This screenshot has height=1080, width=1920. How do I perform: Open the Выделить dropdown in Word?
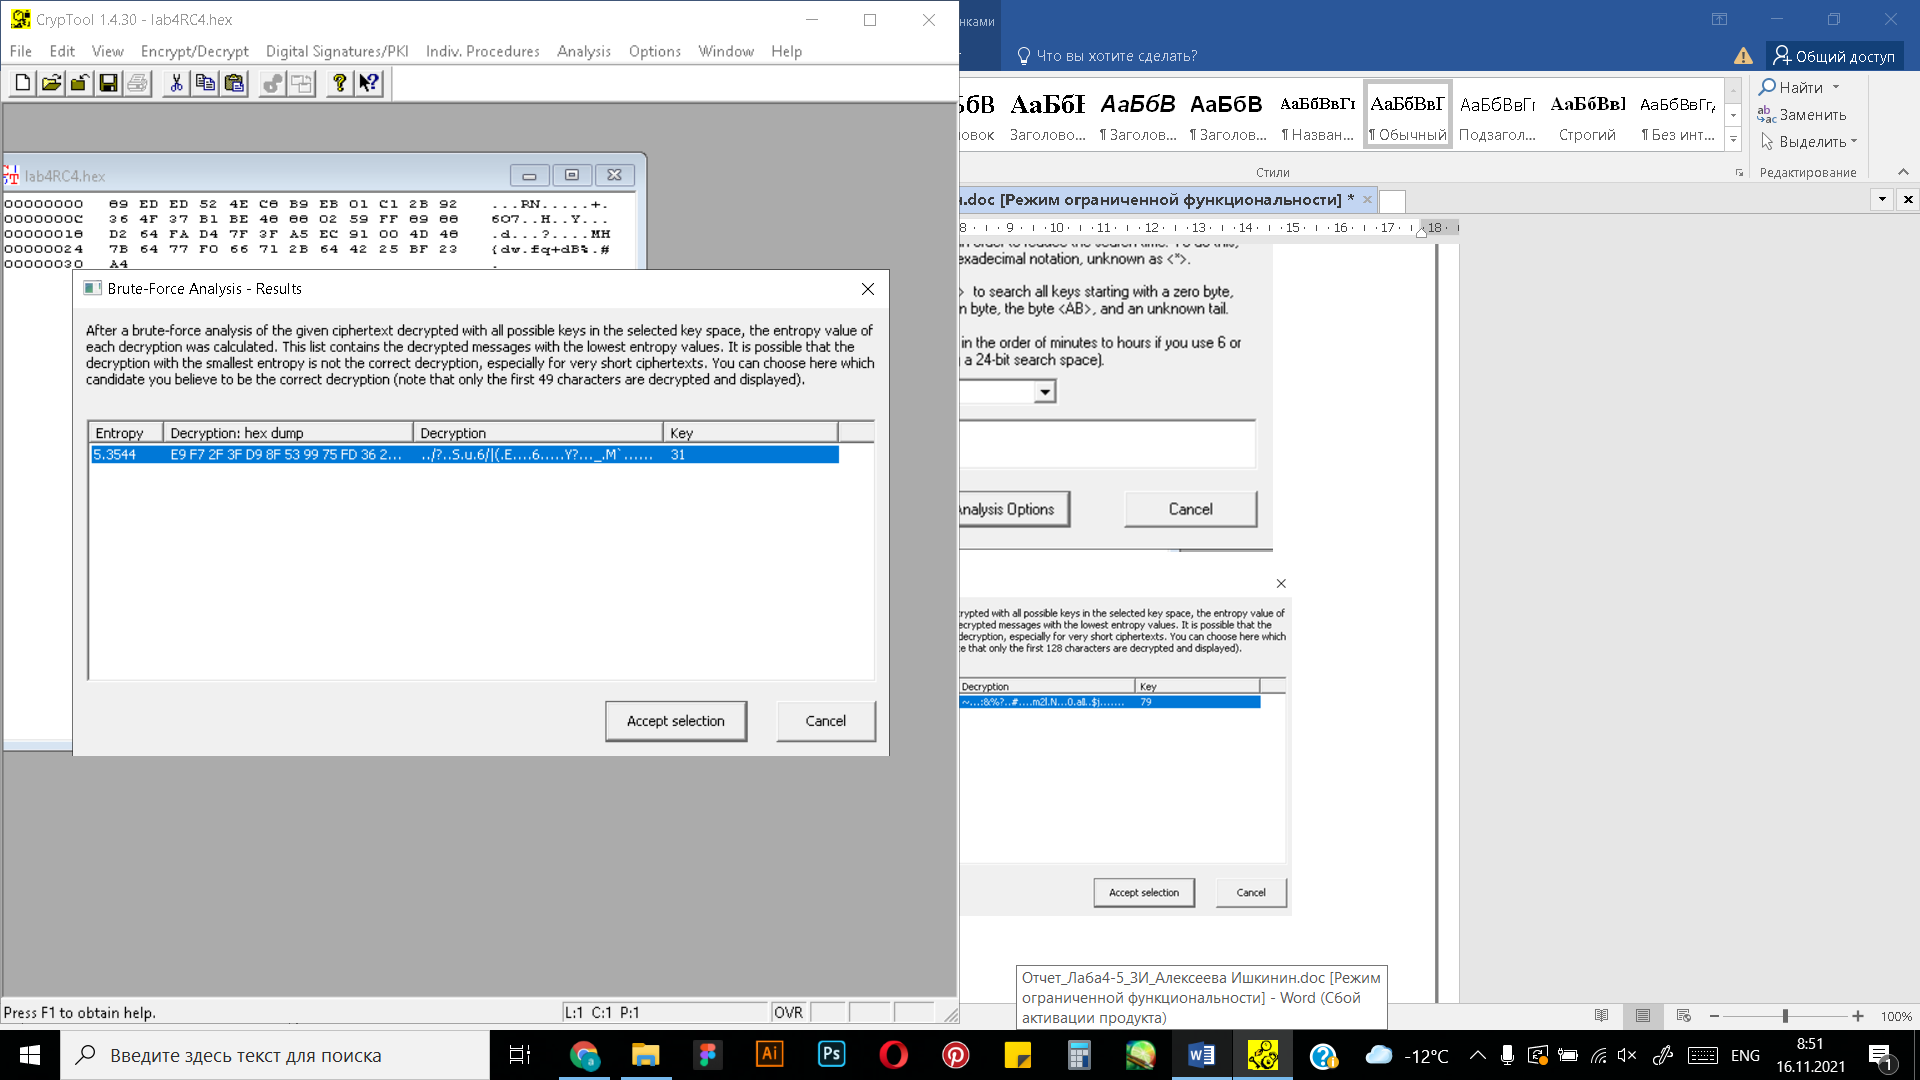click(x=1808, y=142)
